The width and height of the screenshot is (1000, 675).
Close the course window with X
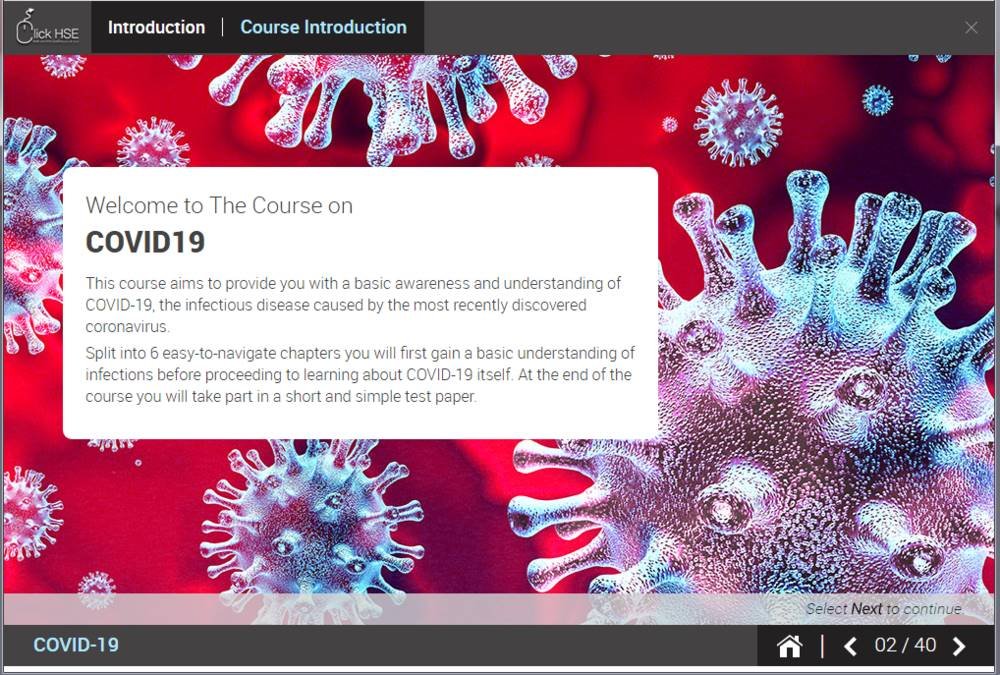(x=971, y=27)
